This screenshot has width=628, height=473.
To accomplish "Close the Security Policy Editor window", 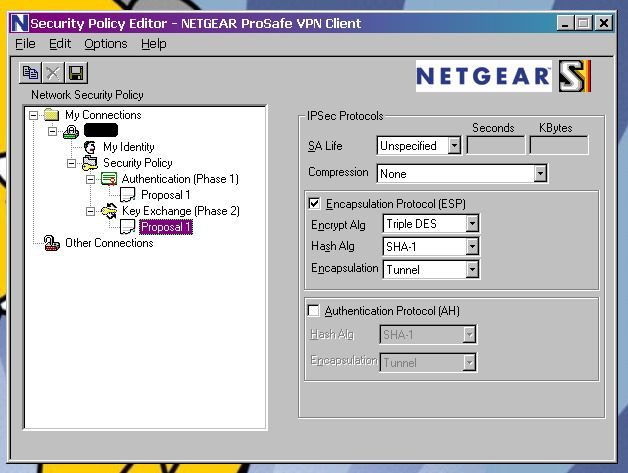I will pos(604,23).
